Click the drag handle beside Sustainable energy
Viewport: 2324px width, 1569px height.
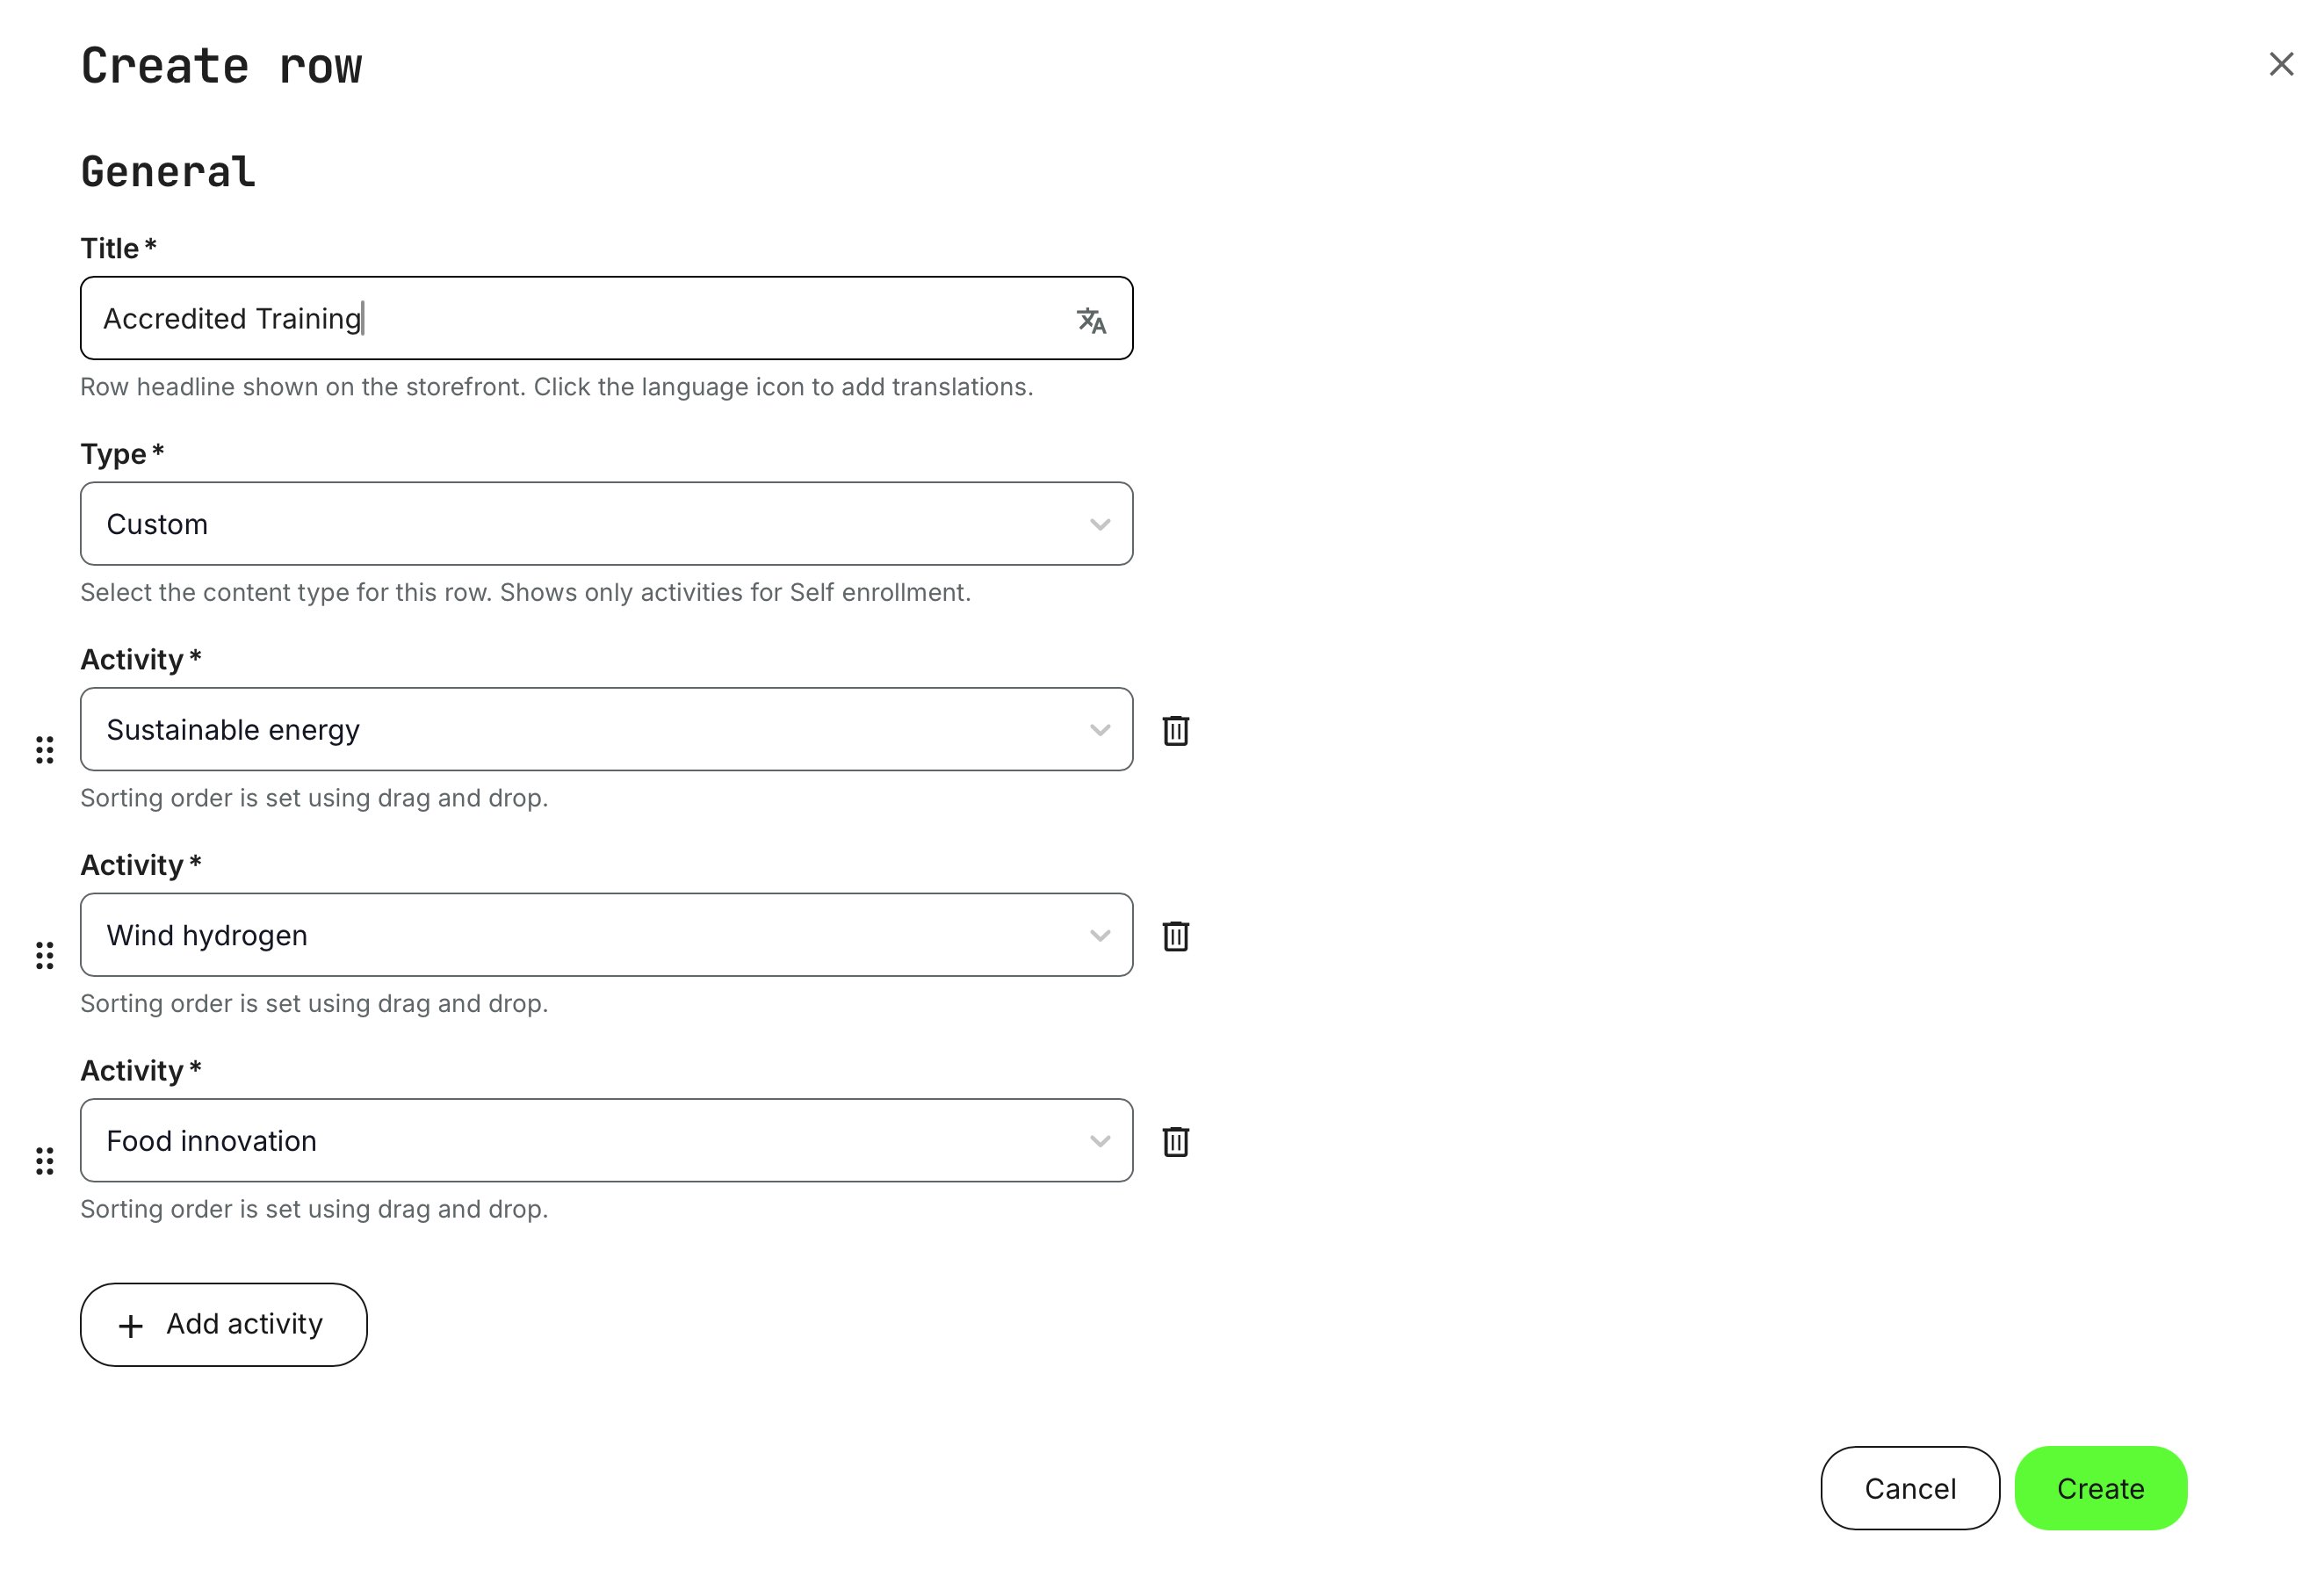point(44,750)
